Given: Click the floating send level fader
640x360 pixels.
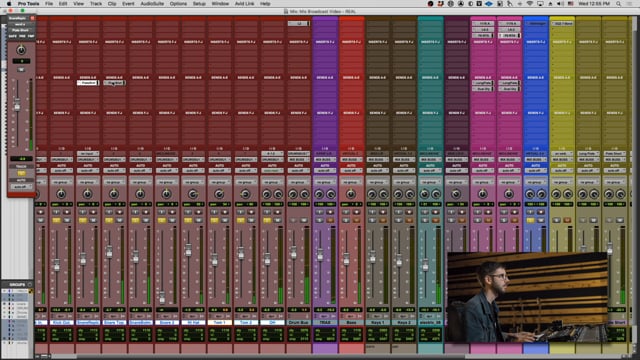Looking at the screenshot, I should 17,104.
